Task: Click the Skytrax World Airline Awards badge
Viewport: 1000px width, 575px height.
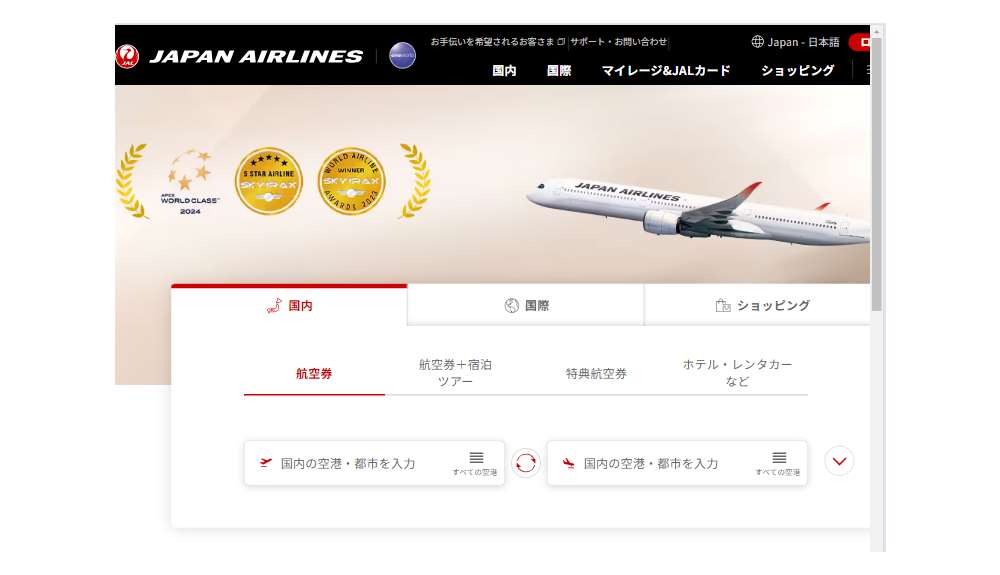Action: coord(351,181)
